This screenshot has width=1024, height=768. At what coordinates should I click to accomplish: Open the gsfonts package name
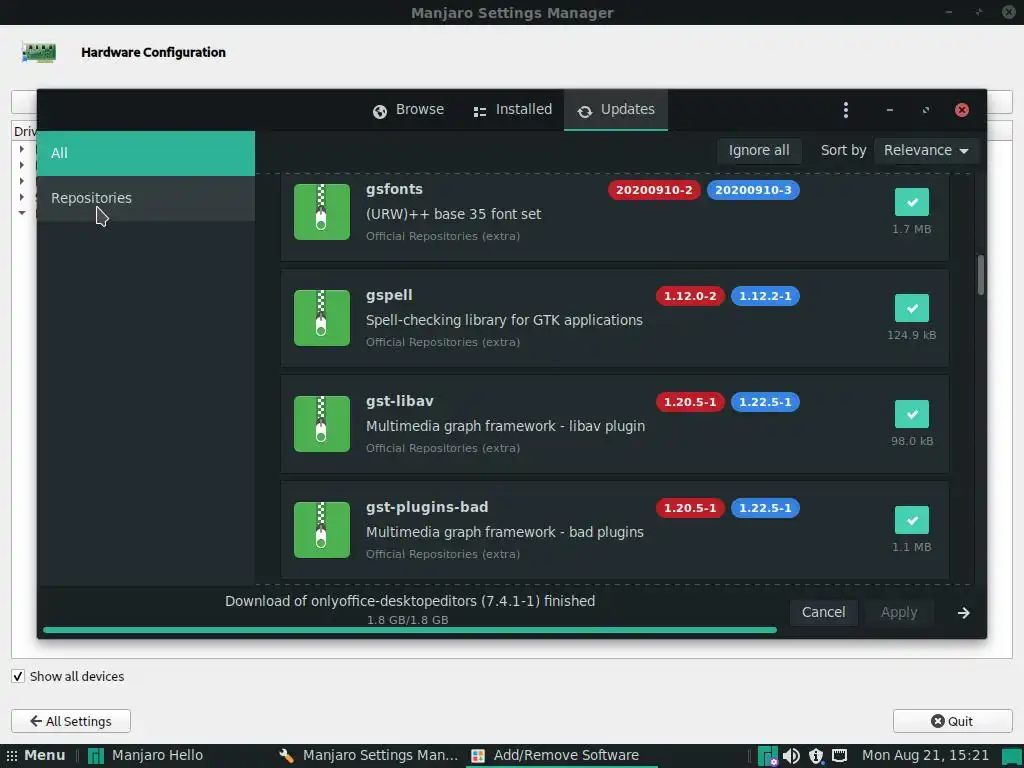click(394, 189)
